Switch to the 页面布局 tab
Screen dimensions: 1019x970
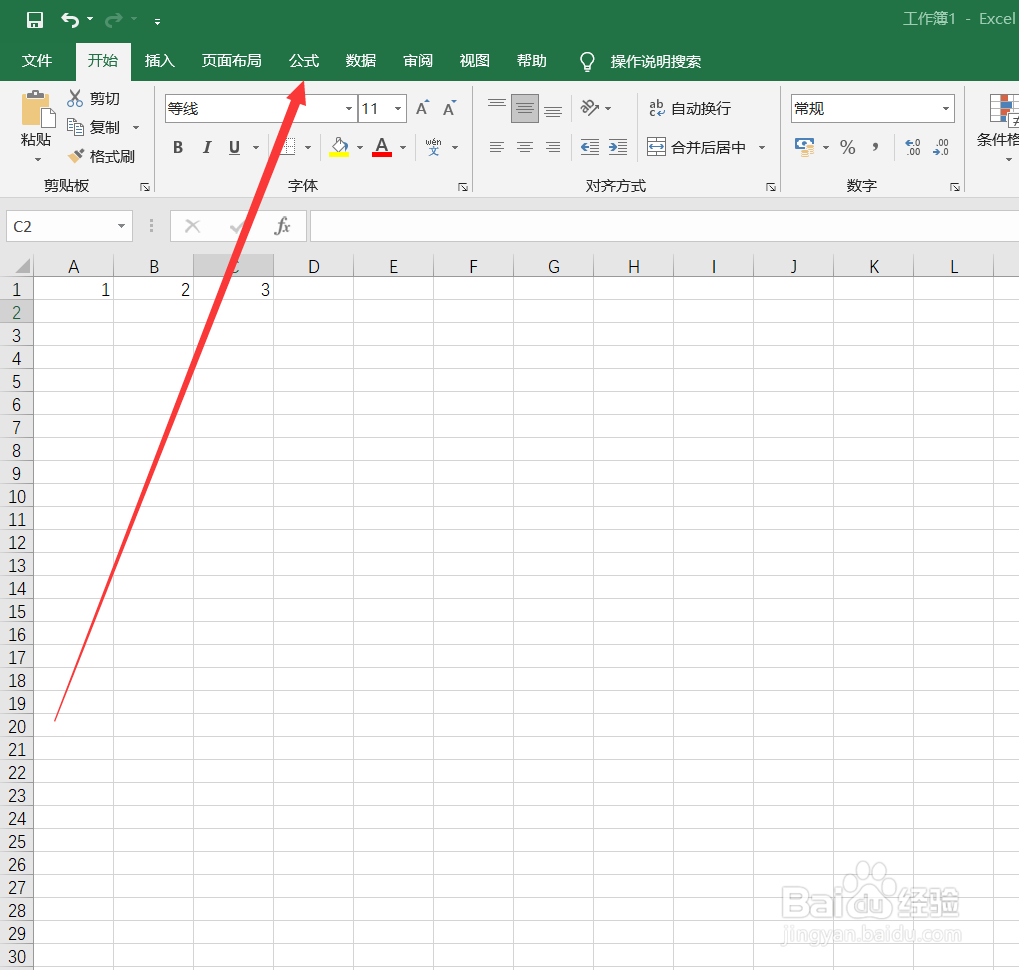point(231,61)
